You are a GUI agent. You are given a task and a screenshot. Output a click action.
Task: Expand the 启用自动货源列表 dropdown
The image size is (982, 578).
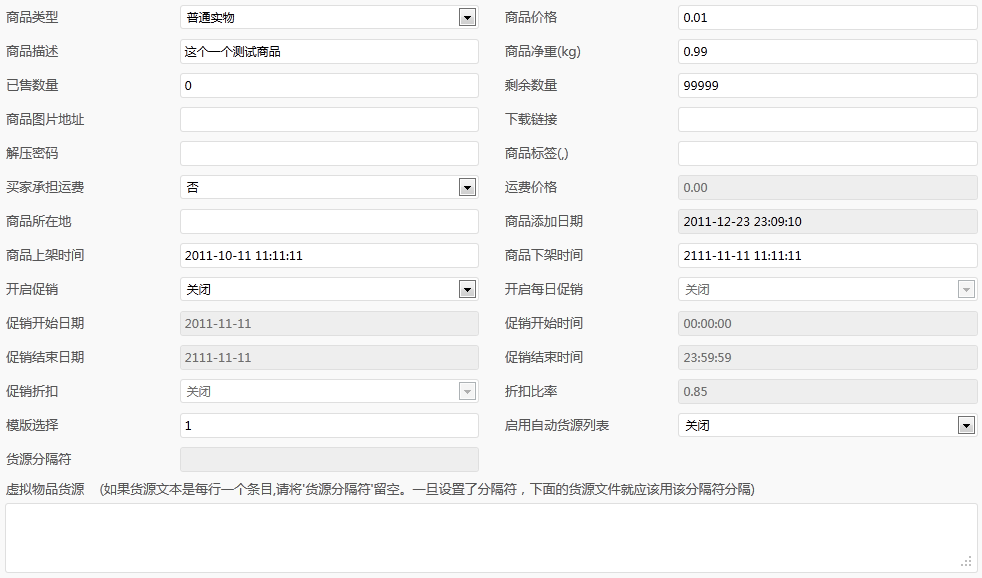pos(827,425)
